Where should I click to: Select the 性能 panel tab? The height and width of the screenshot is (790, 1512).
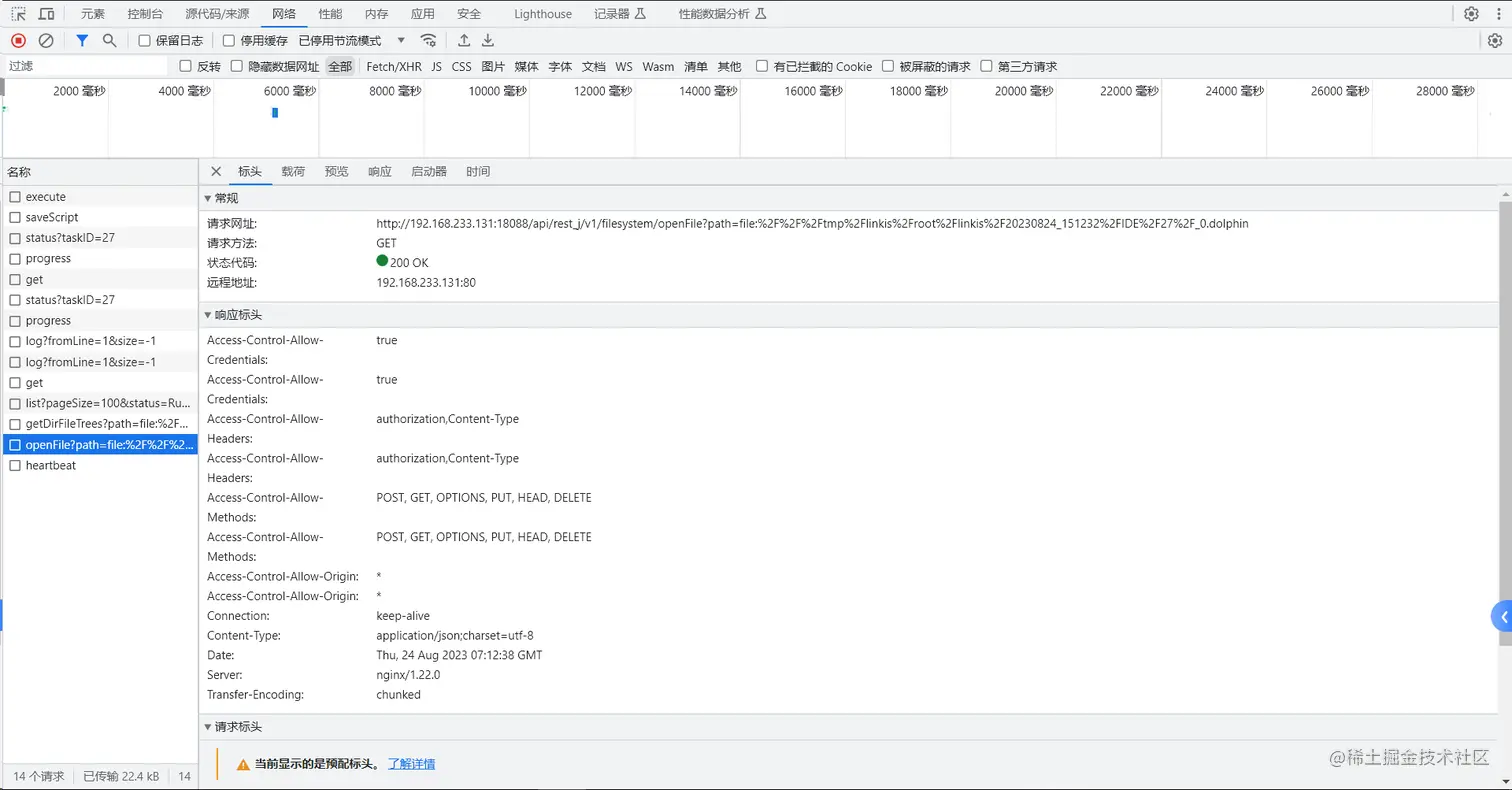tap(330, 14)
